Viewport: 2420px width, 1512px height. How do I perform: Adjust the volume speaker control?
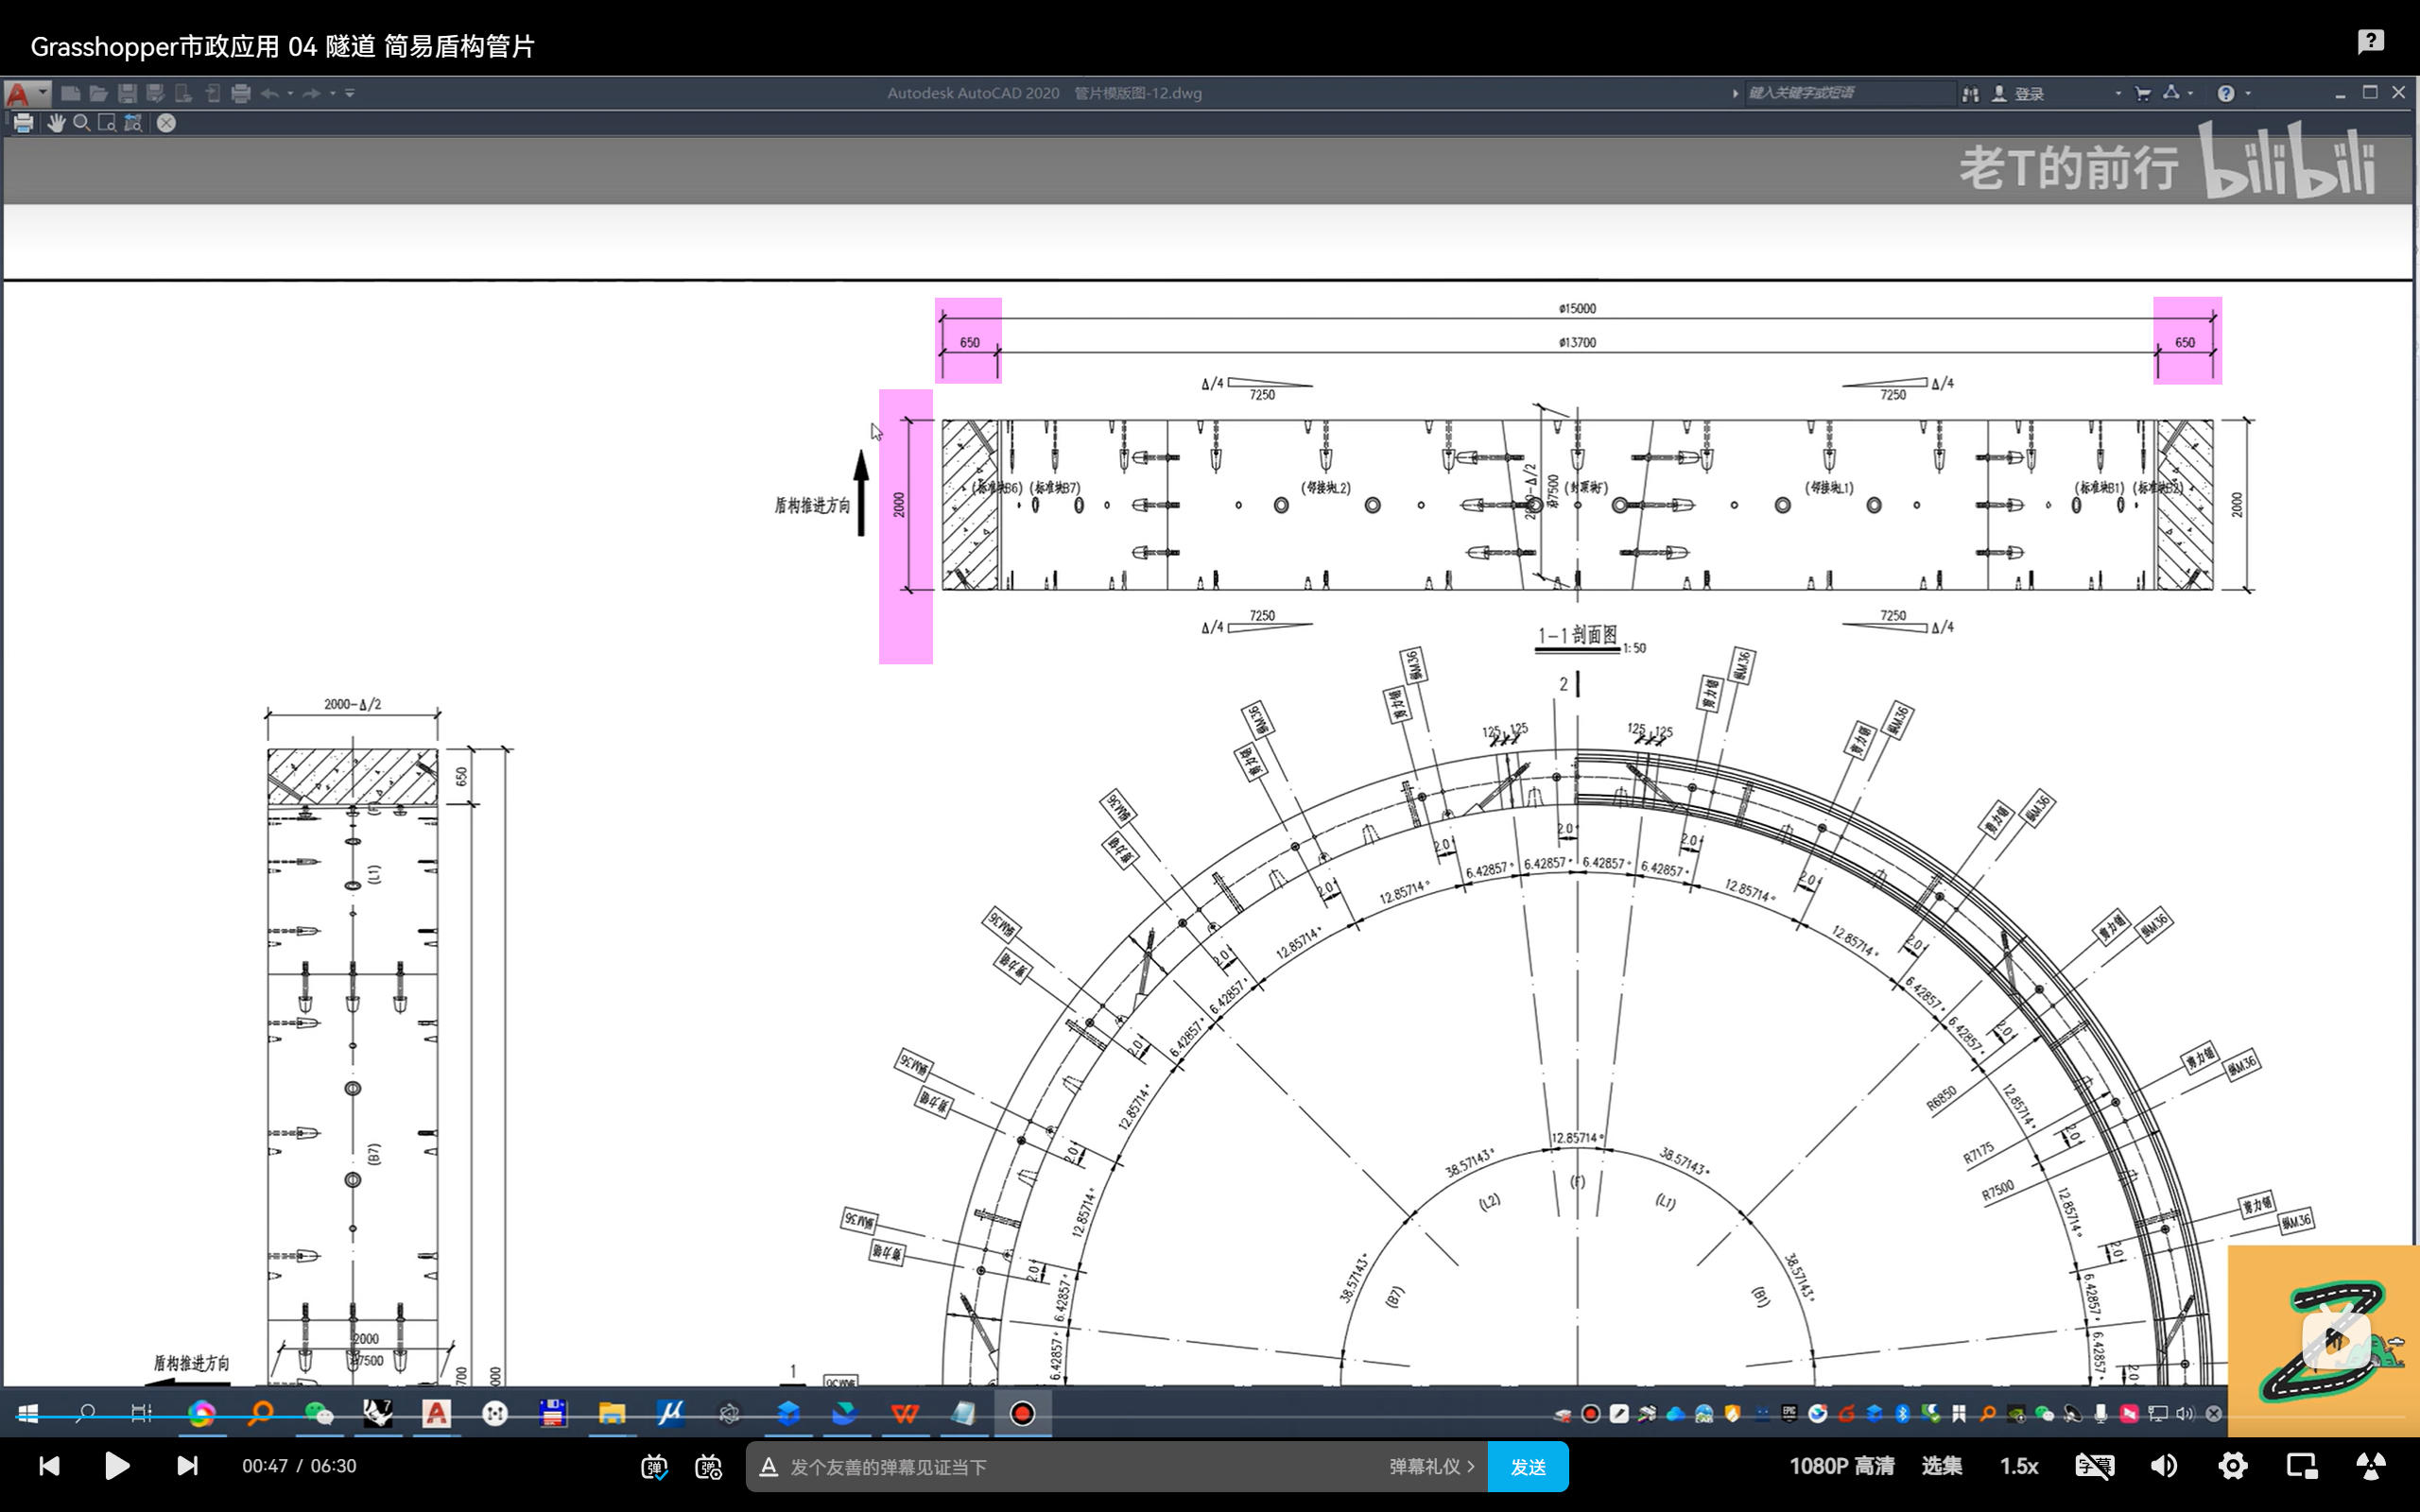(2164, 1466)
